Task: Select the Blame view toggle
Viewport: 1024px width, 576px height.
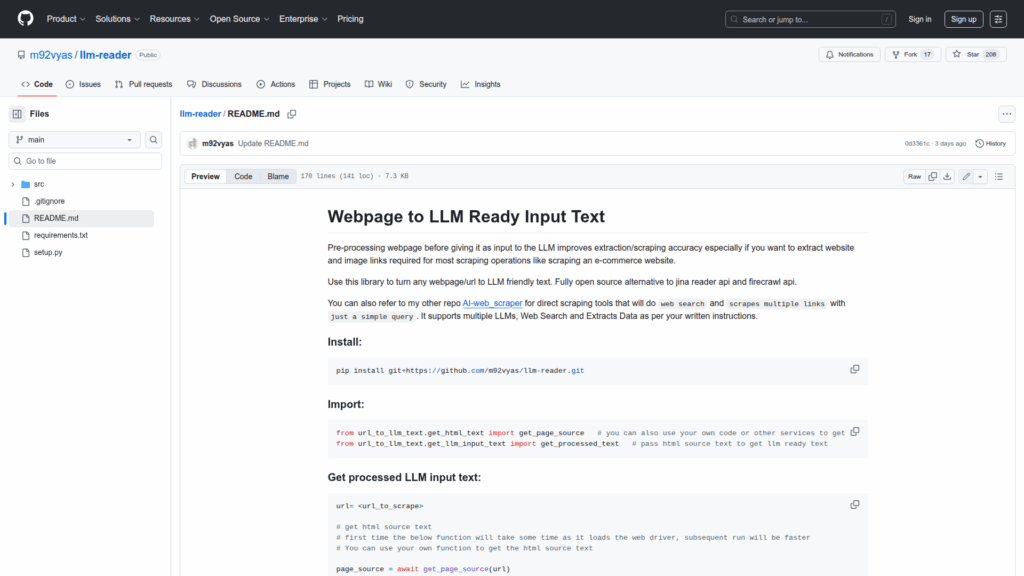Action: pyautogui.click(x=278, y=176)
